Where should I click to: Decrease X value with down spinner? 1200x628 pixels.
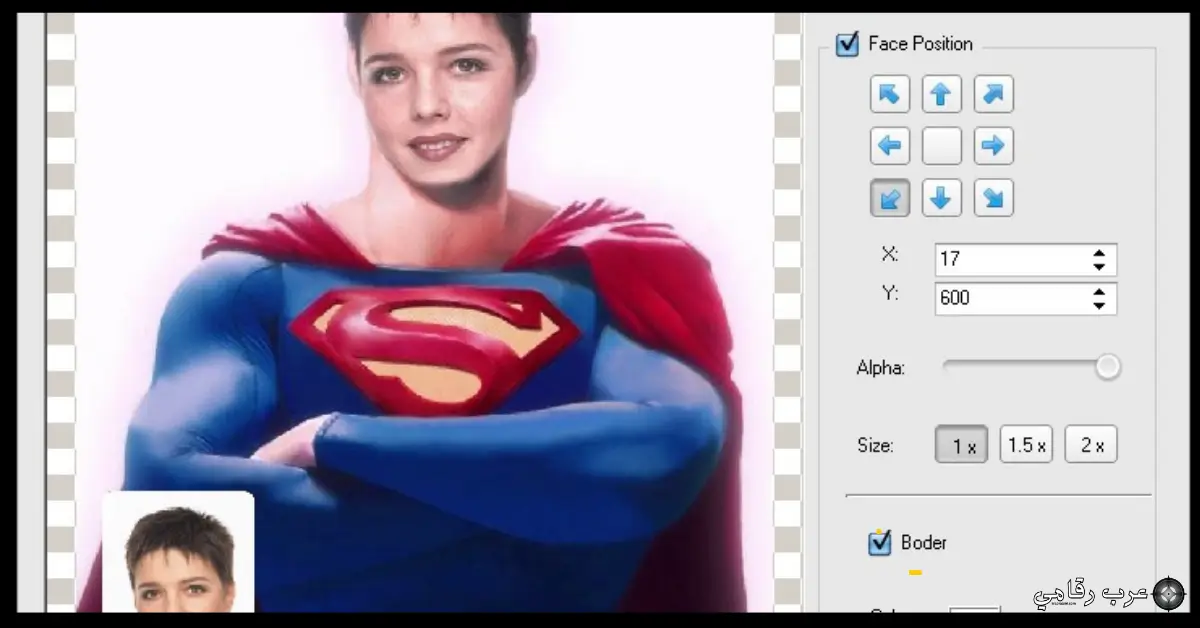point(1099,266)
